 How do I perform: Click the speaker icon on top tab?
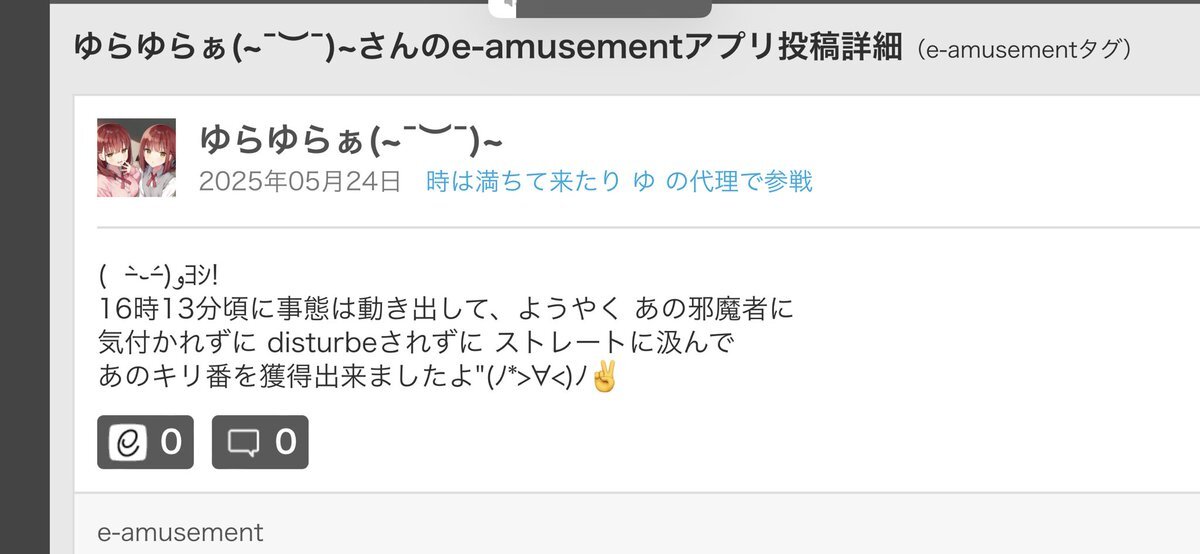[x=508, y=4]
